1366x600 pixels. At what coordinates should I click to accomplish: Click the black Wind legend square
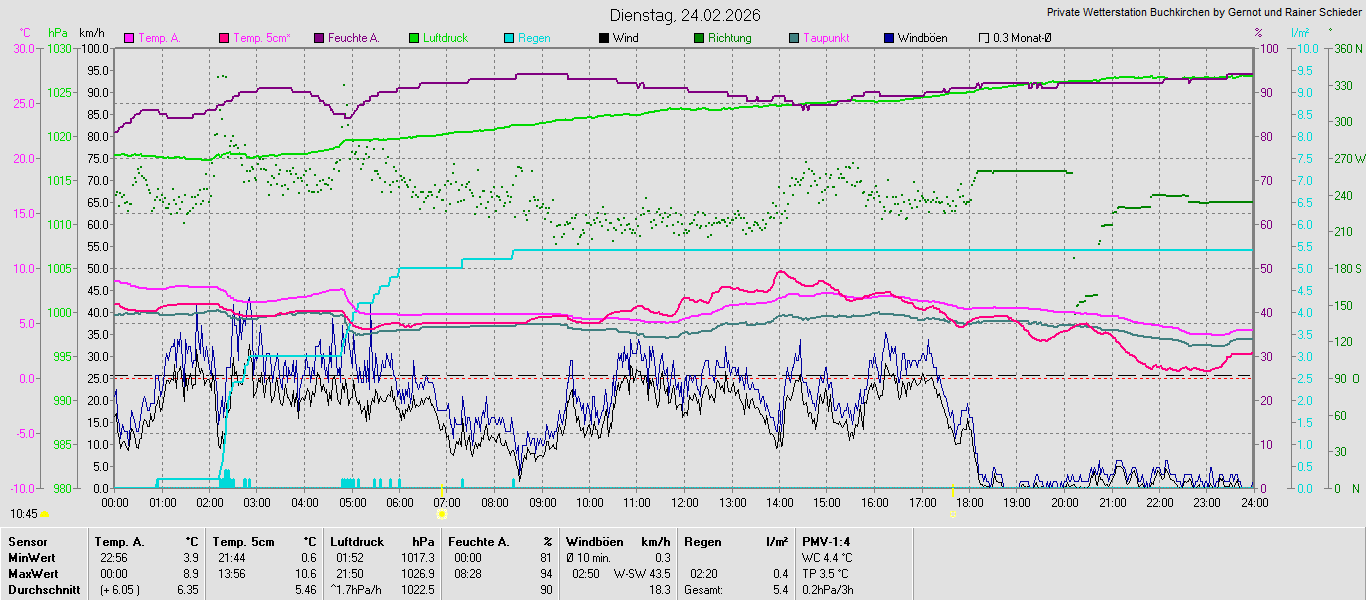tap(604, 38)
